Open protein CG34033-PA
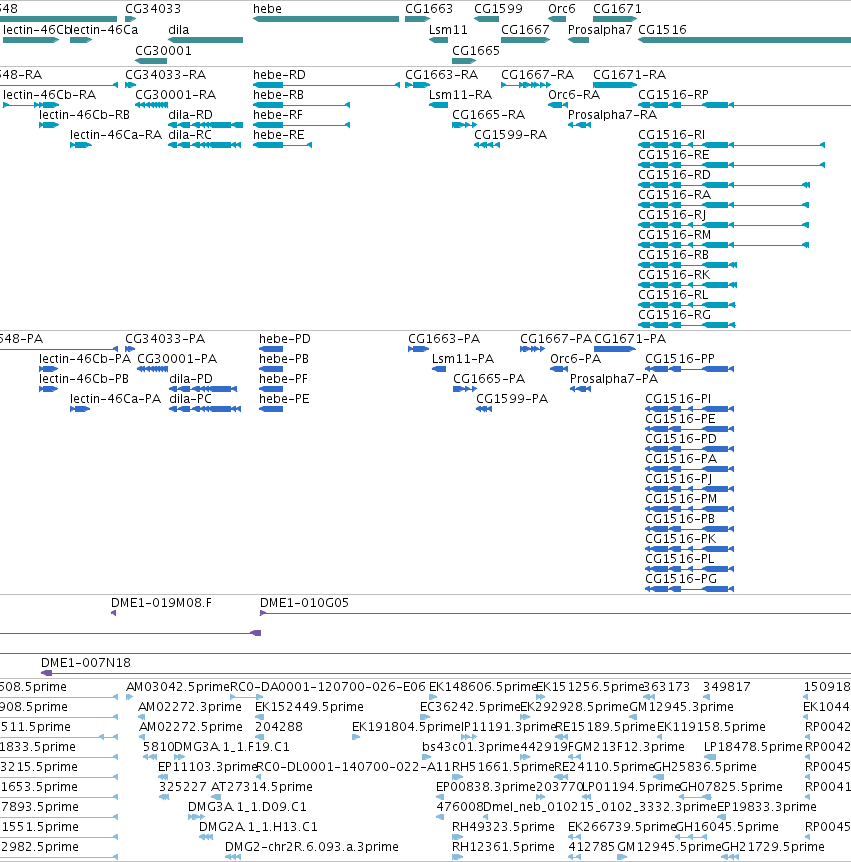Screen dimensions: 851x862 (x=165, y=339)
